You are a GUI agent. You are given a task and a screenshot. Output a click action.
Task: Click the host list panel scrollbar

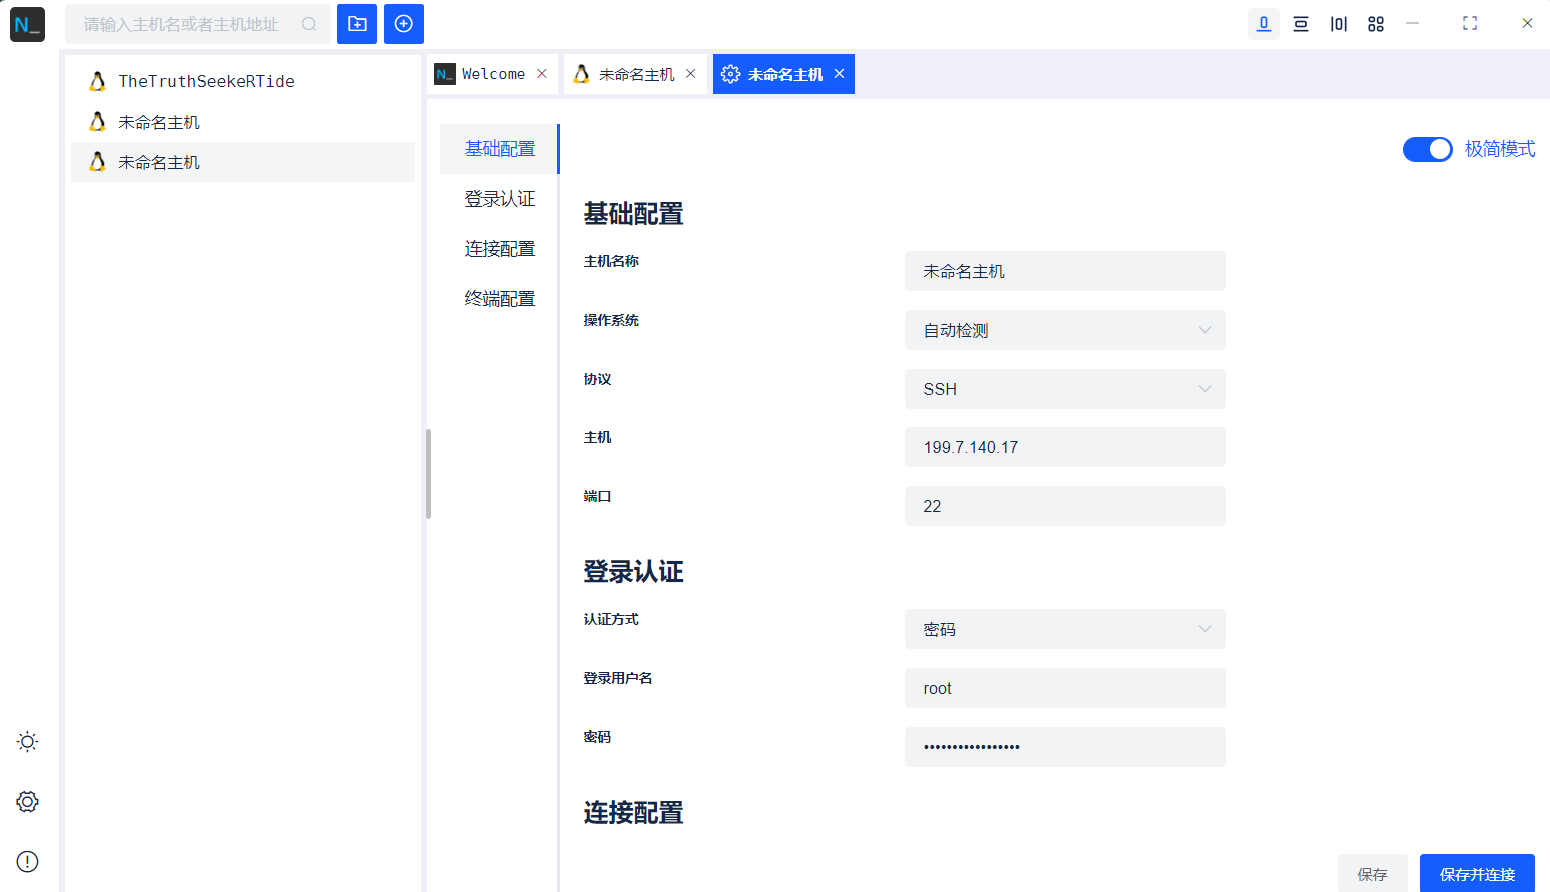tap(429, 474)
